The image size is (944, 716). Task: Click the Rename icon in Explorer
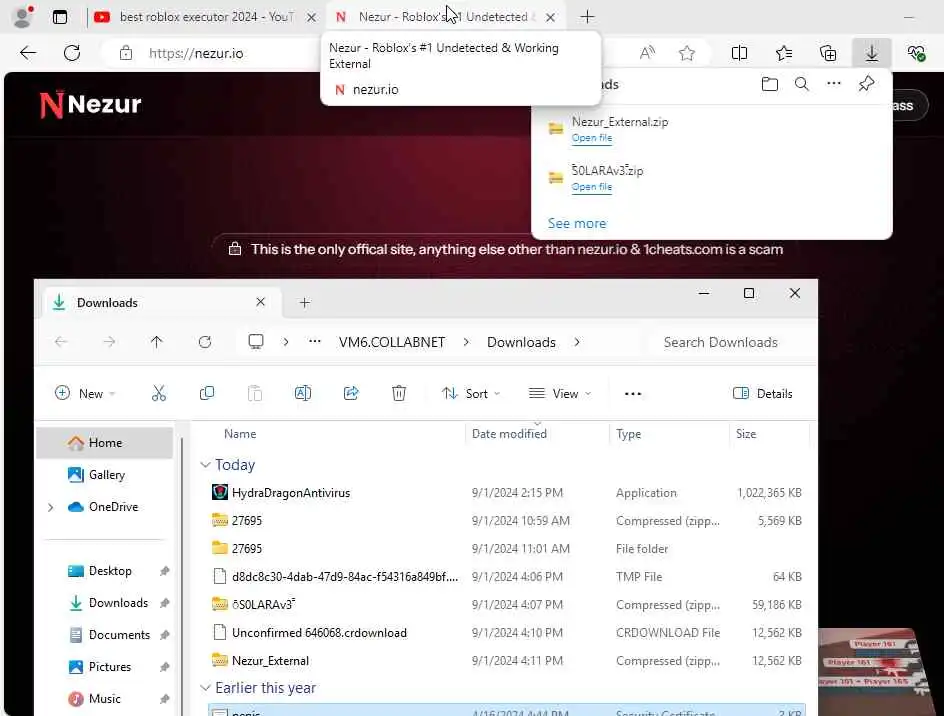[303, 393]
